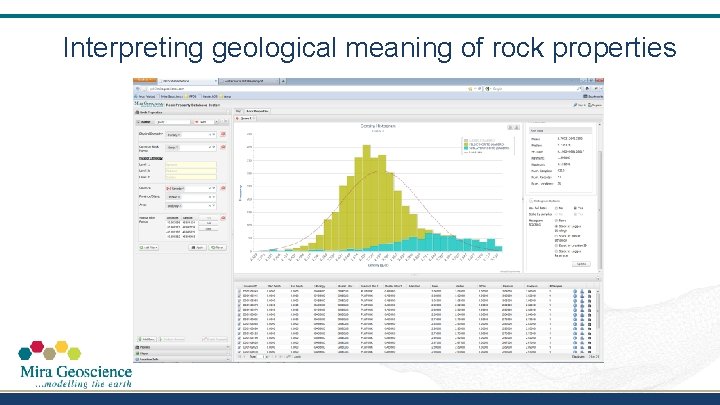720x405 pixels.
Task: Choose the last histogram stacking radio option
Action: pos(557,252)
